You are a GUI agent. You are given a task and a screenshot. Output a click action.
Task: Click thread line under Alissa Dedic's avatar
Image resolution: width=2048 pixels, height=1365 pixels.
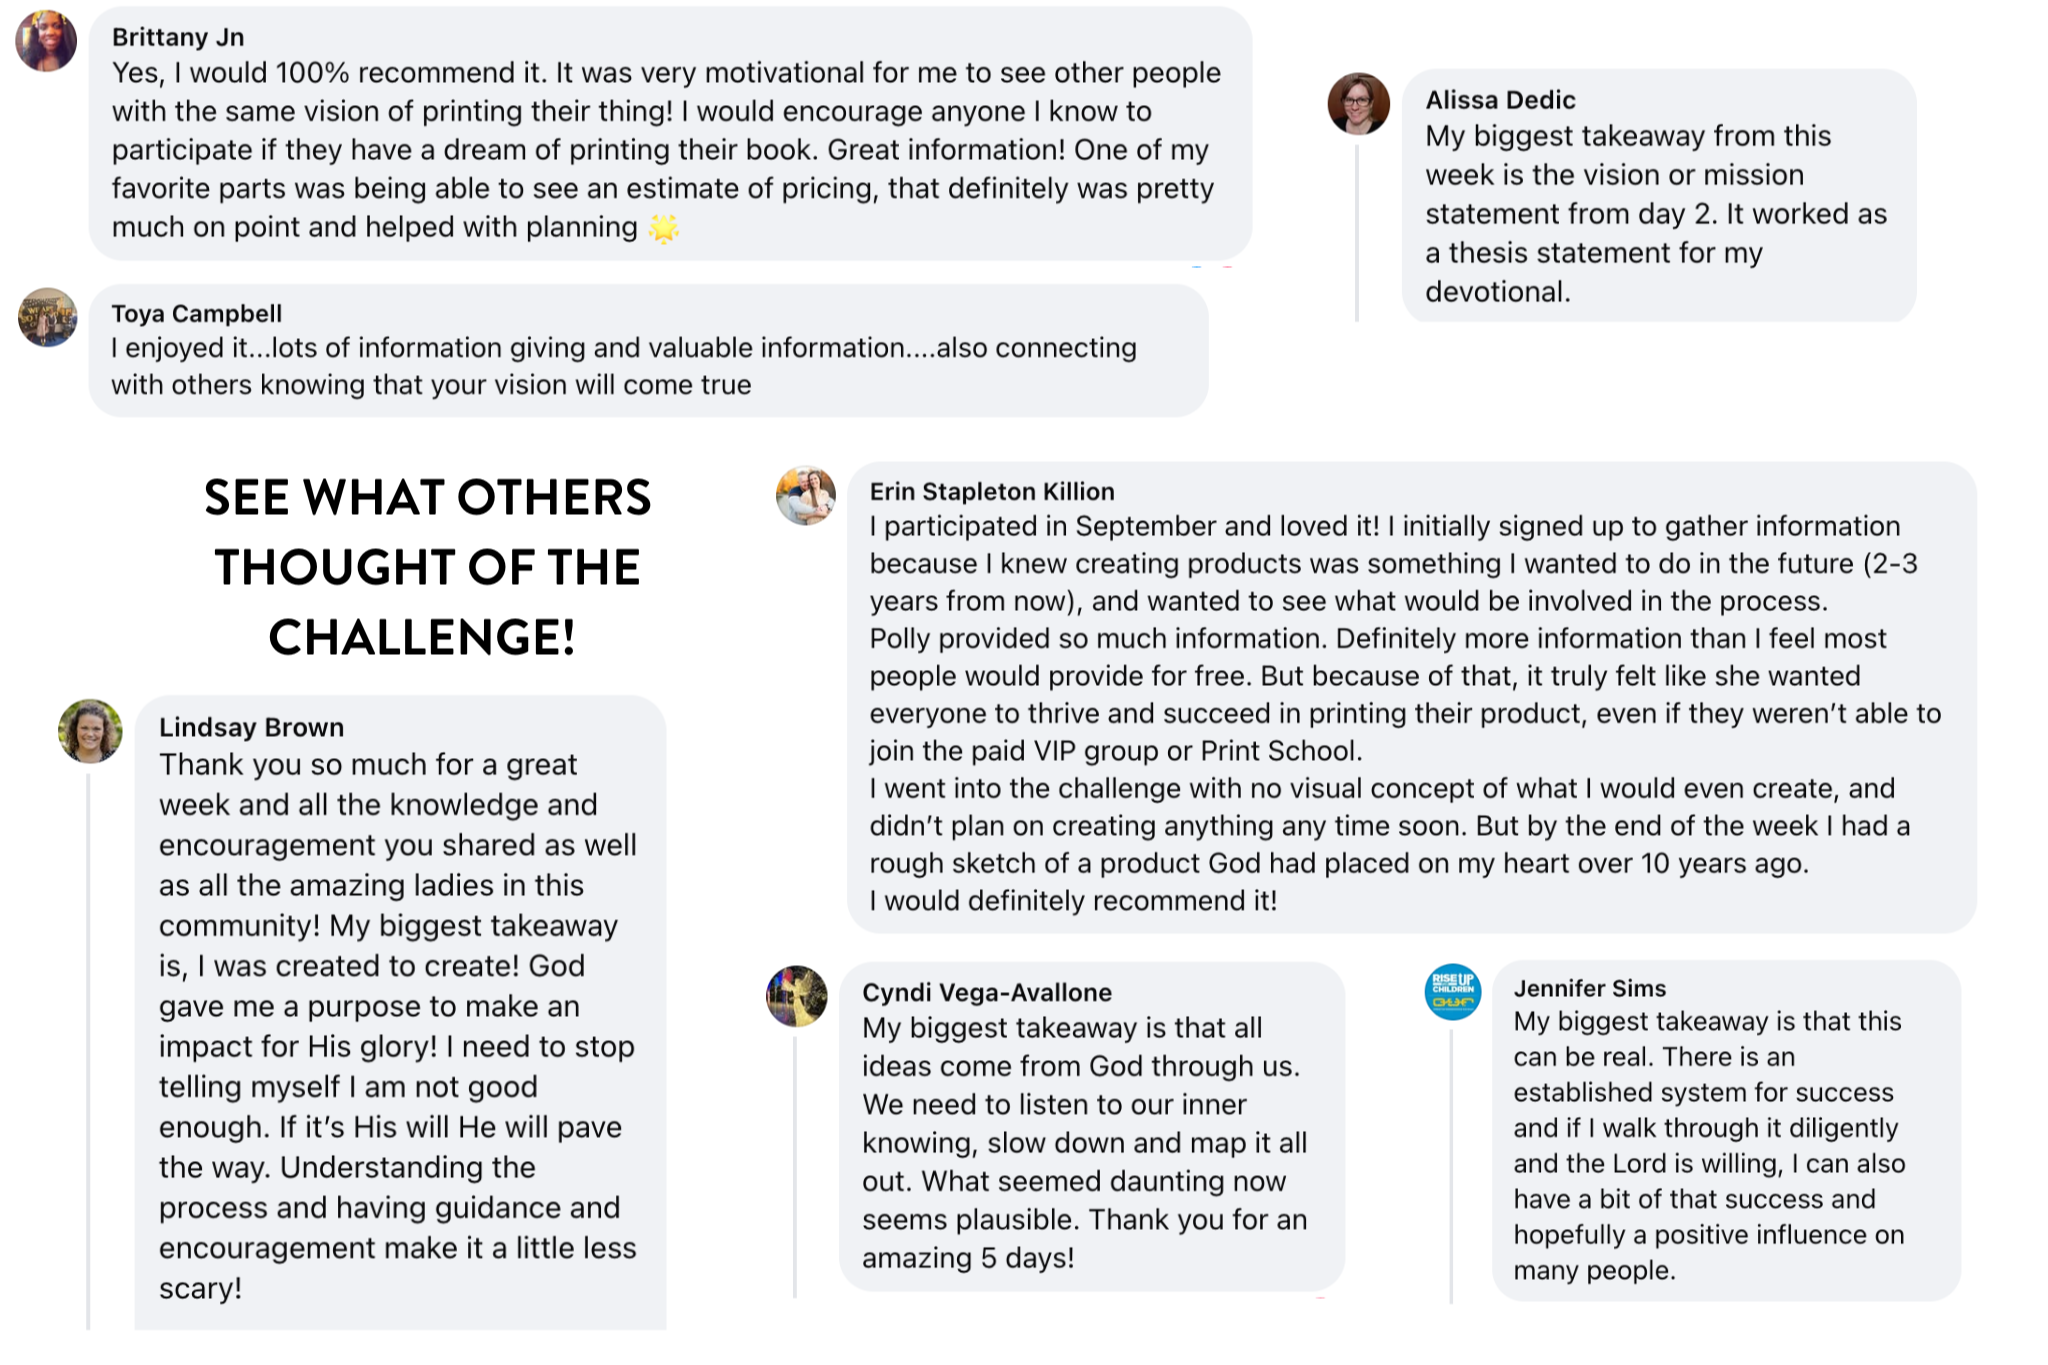tap(1357, 232)
